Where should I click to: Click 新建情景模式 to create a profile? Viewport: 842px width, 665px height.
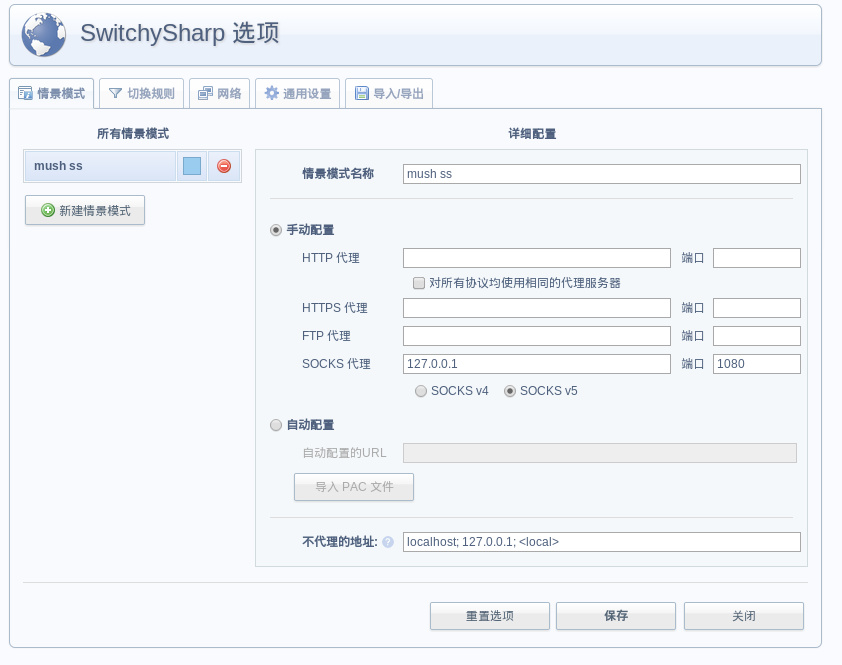click(x=85, y=211)
